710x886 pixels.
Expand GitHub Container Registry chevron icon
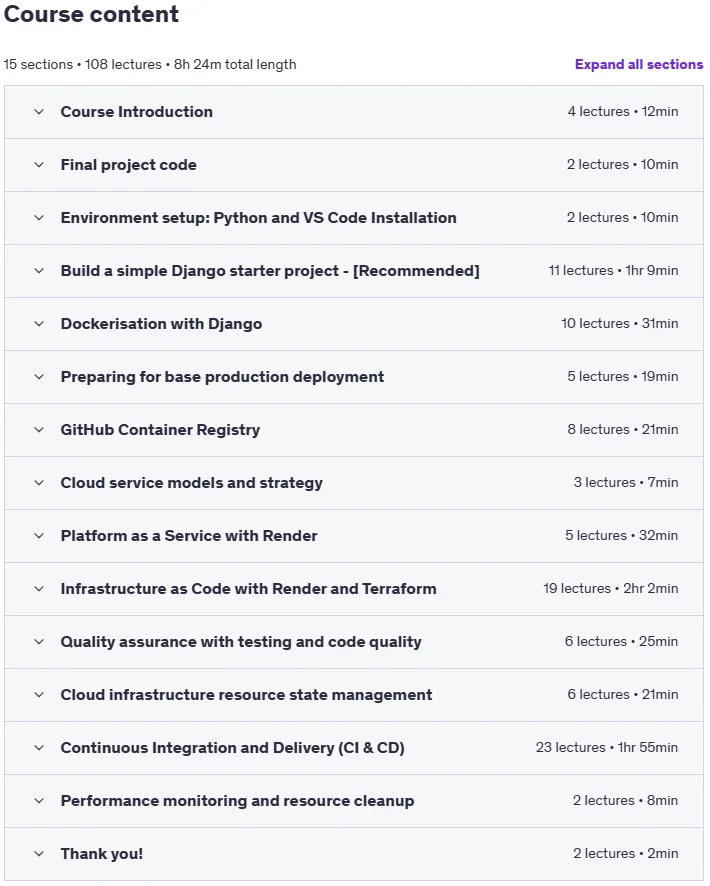[39, 430]
